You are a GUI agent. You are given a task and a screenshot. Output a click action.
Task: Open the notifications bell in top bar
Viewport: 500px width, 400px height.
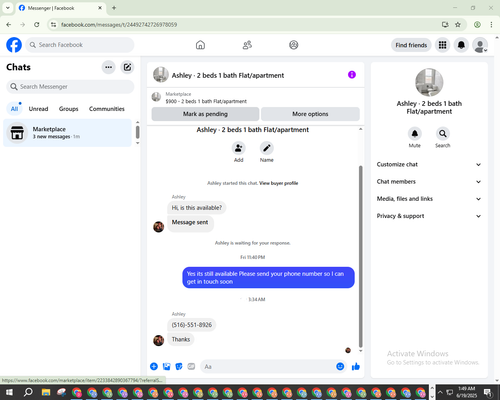point(461,45)
